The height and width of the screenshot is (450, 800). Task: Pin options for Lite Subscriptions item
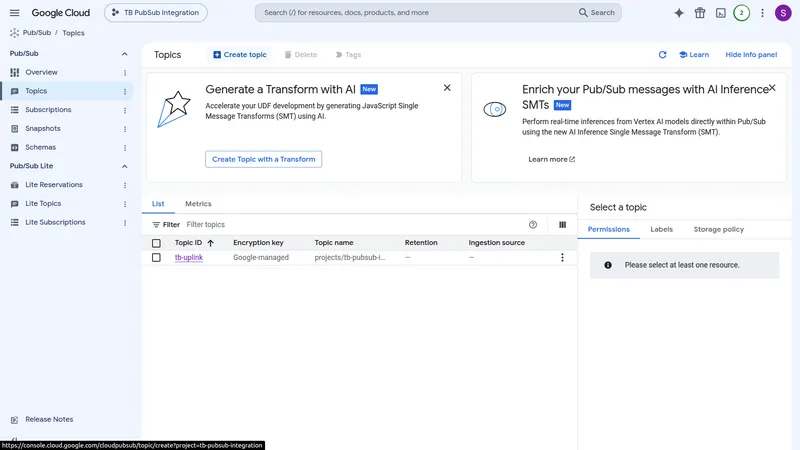point(125,223)
